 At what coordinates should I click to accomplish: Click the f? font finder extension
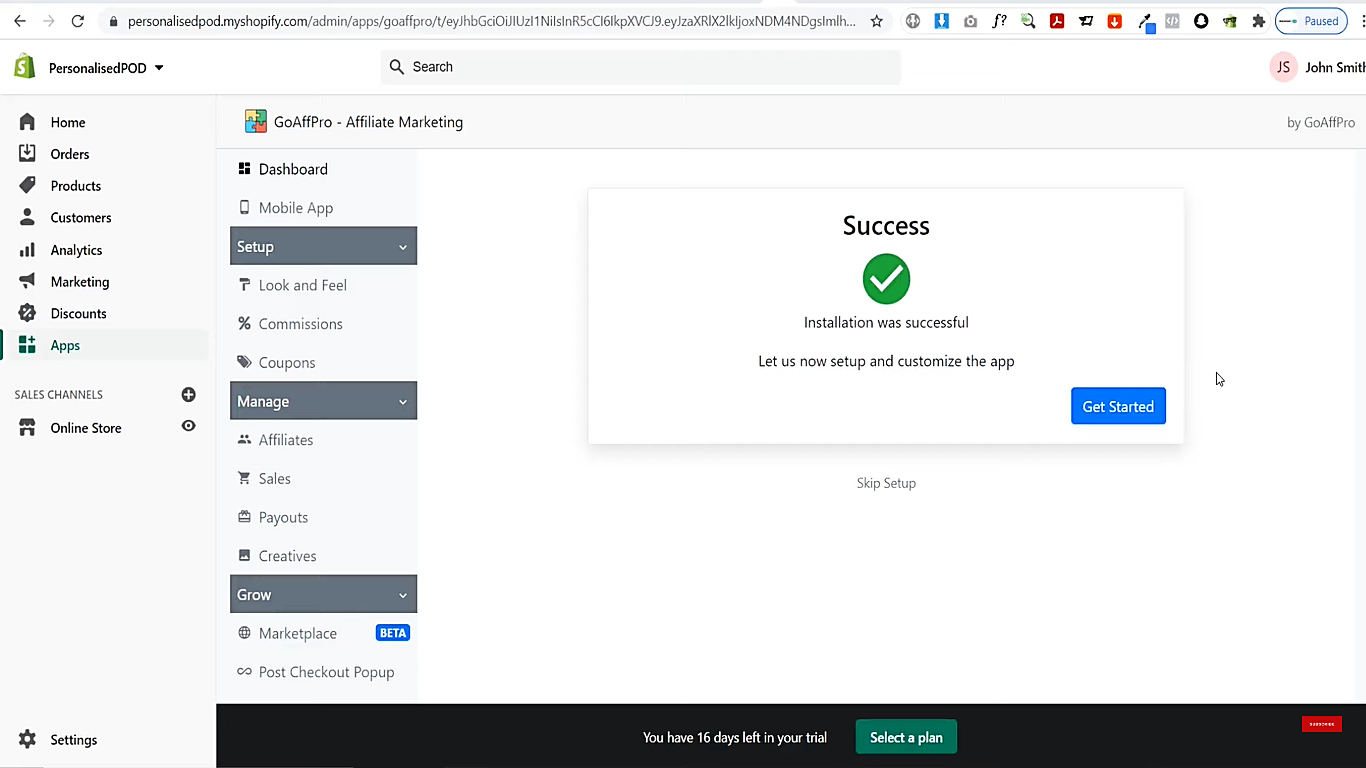999,21
